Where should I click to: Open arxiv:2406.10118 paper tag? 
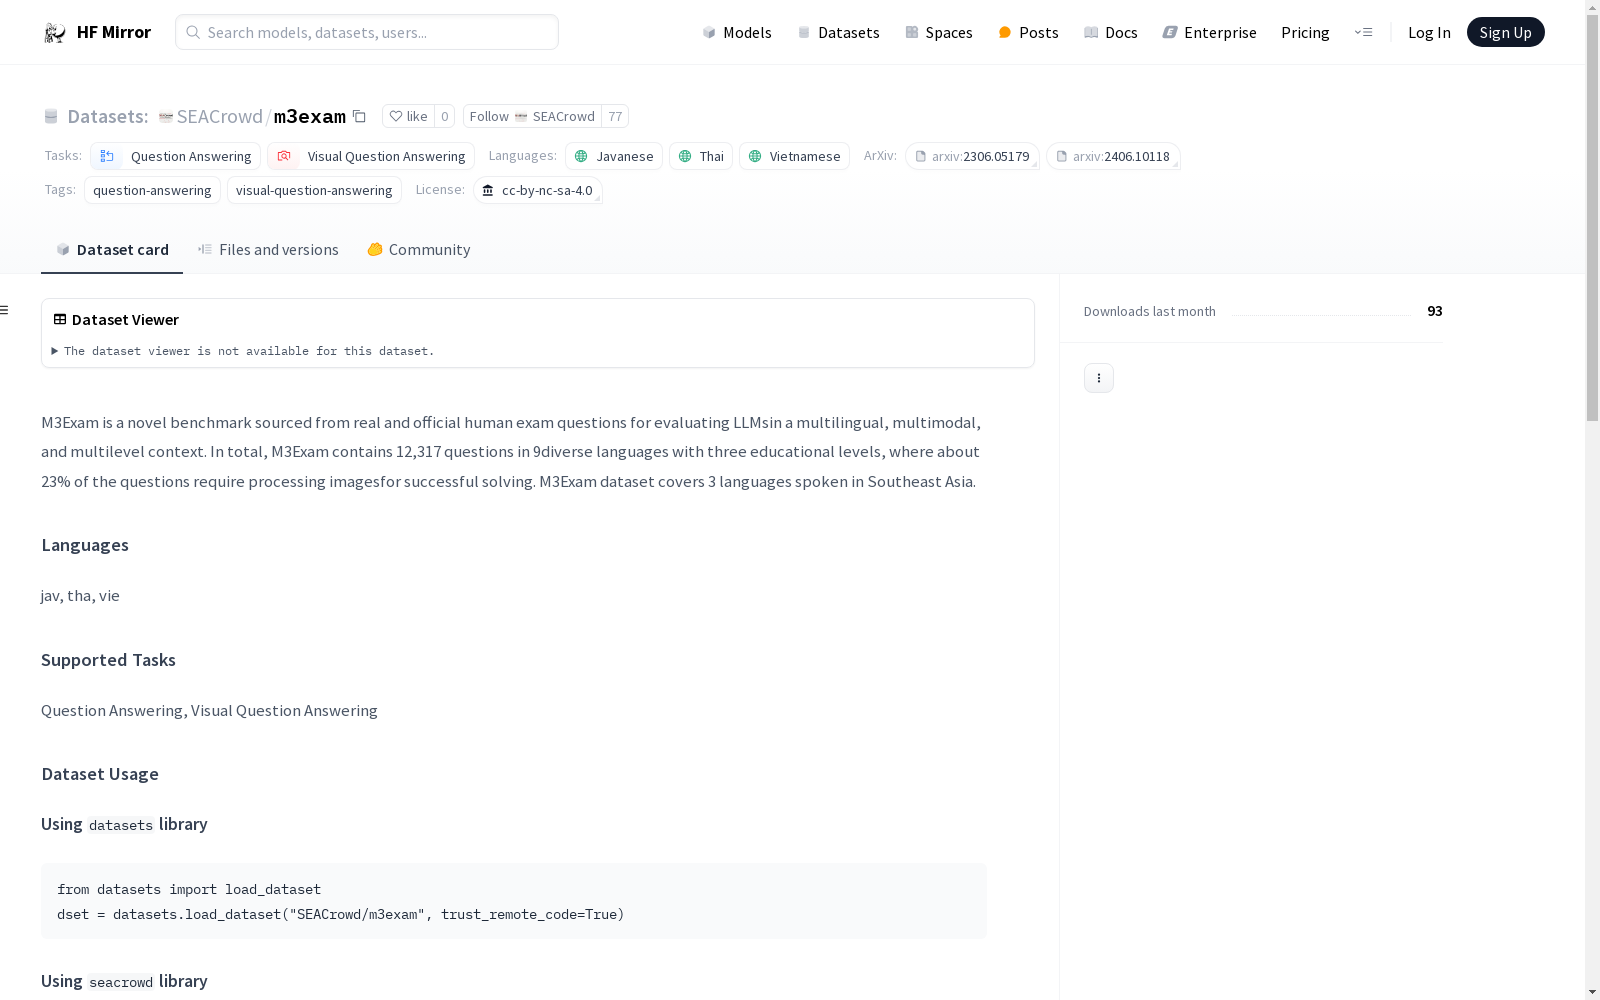point(1113,156)
